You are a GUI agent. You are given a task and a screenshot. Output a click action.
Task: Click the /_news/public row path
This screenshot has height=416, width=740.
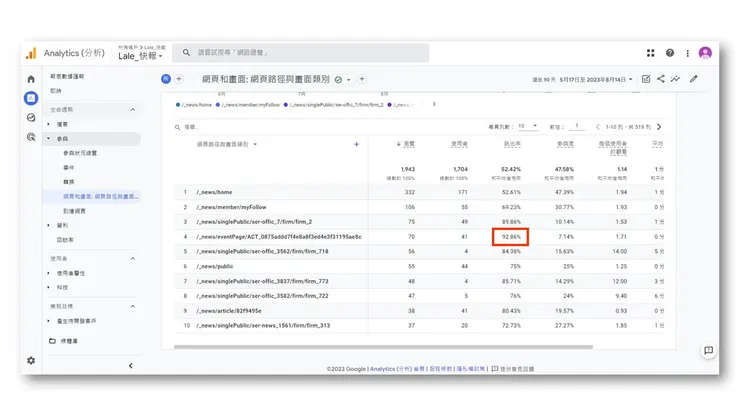[x=215, y=266]
